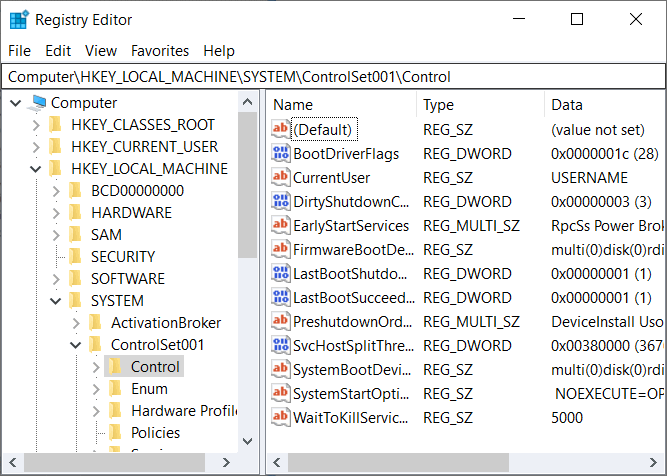This screenshot has height=476, width=667.
Task: Click the SYSTEM folder icon
Action: [75, 301]
